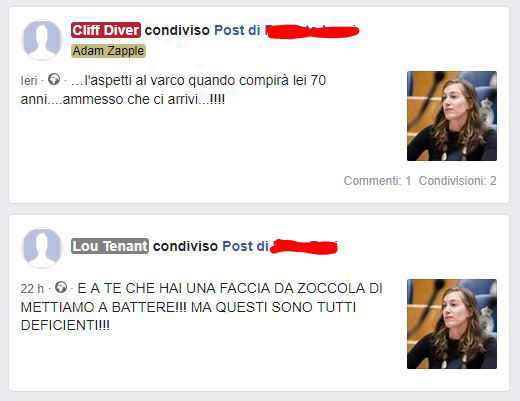Click the redacted author name in first post
The width and height of the screenshot is (520, 401).
pyautogui.click(x=312, y=32)
